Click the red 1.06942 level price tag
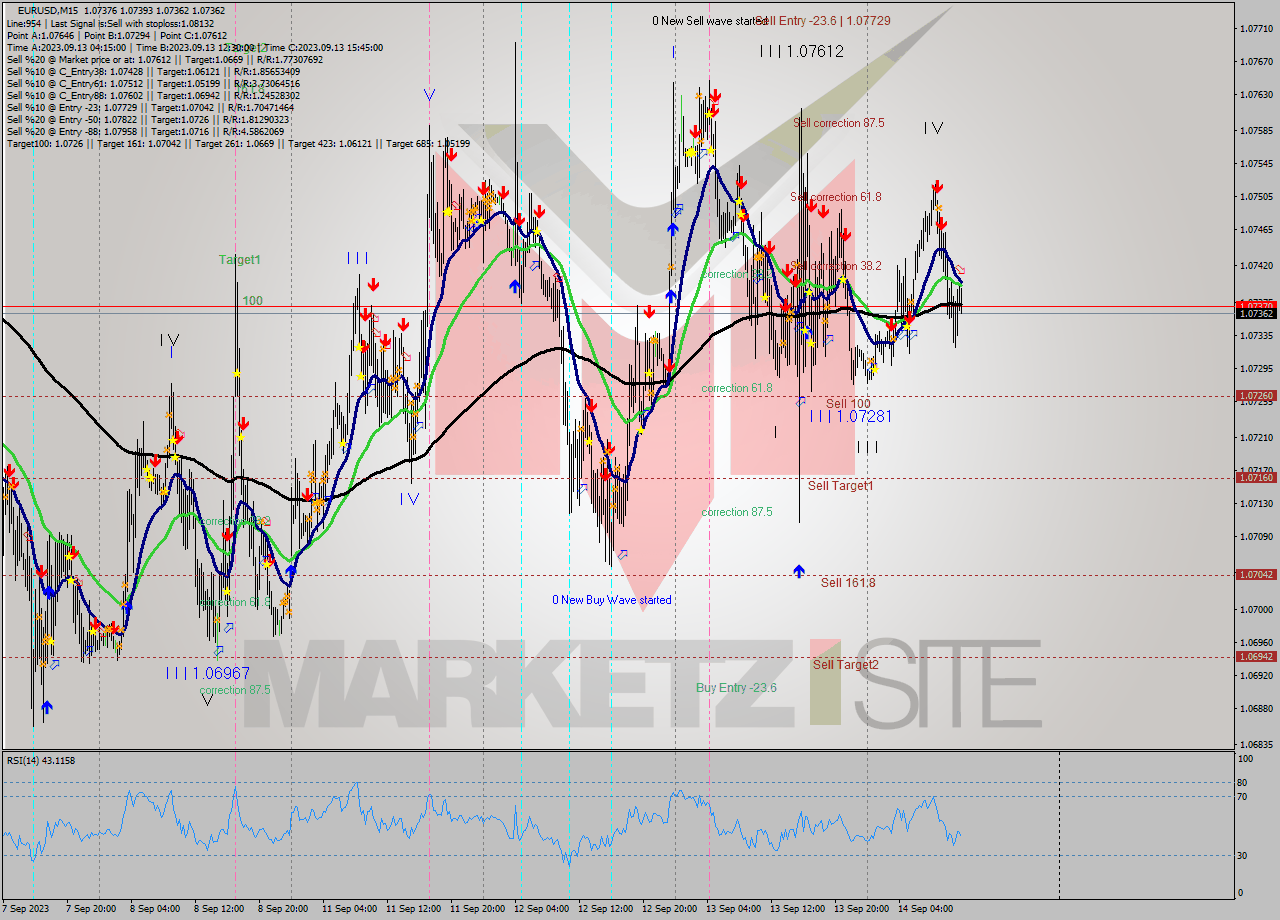 (x=1256, y=657)
